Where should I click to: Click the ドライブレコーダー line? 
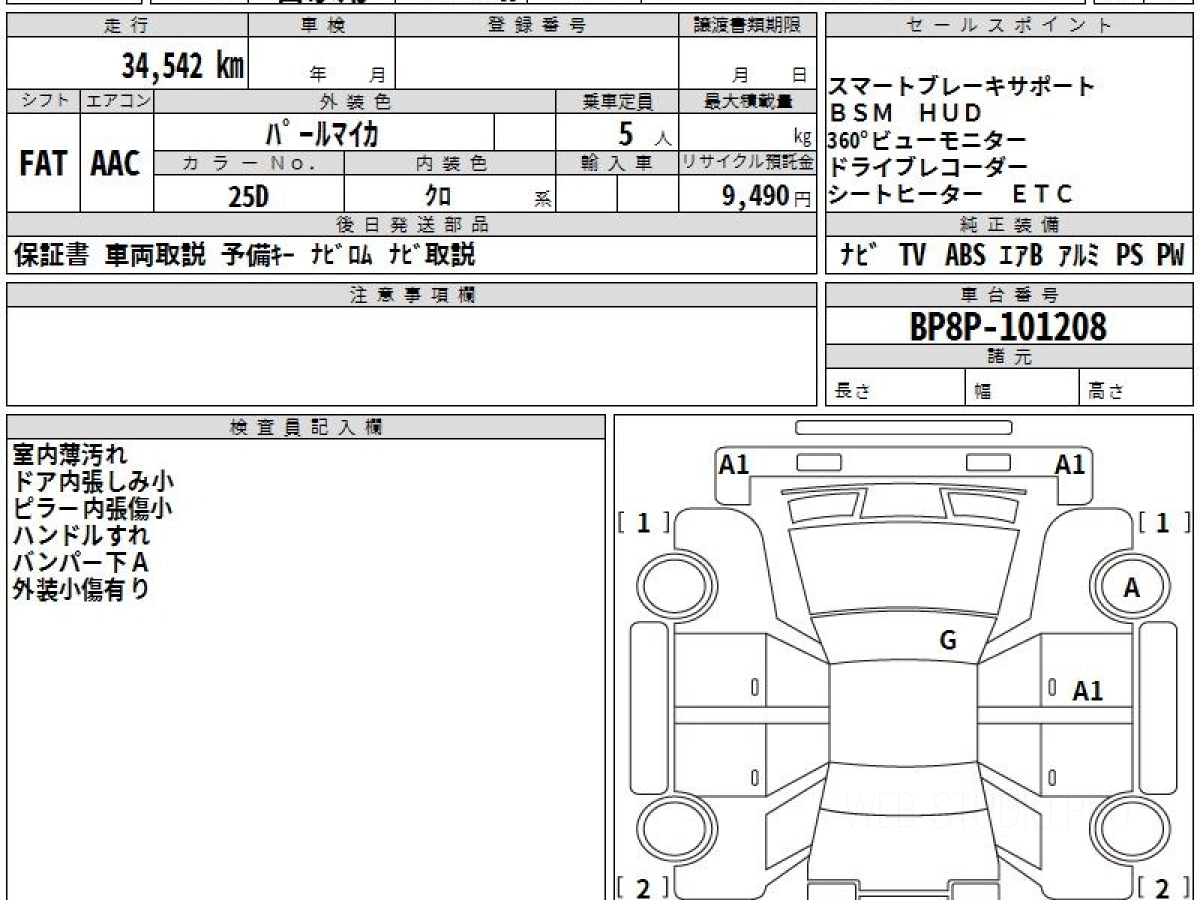[x=928, y=167]
